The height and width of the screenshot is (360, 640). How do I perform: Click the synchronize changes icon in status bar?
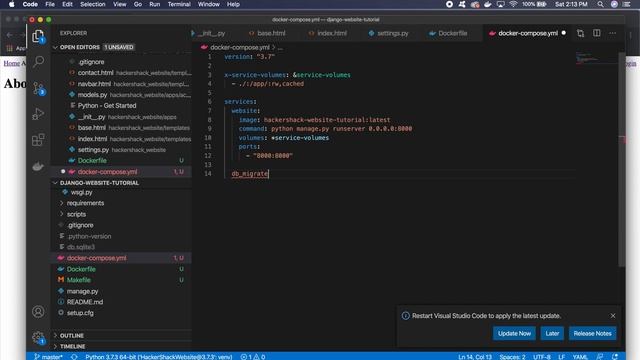(74, 357)
